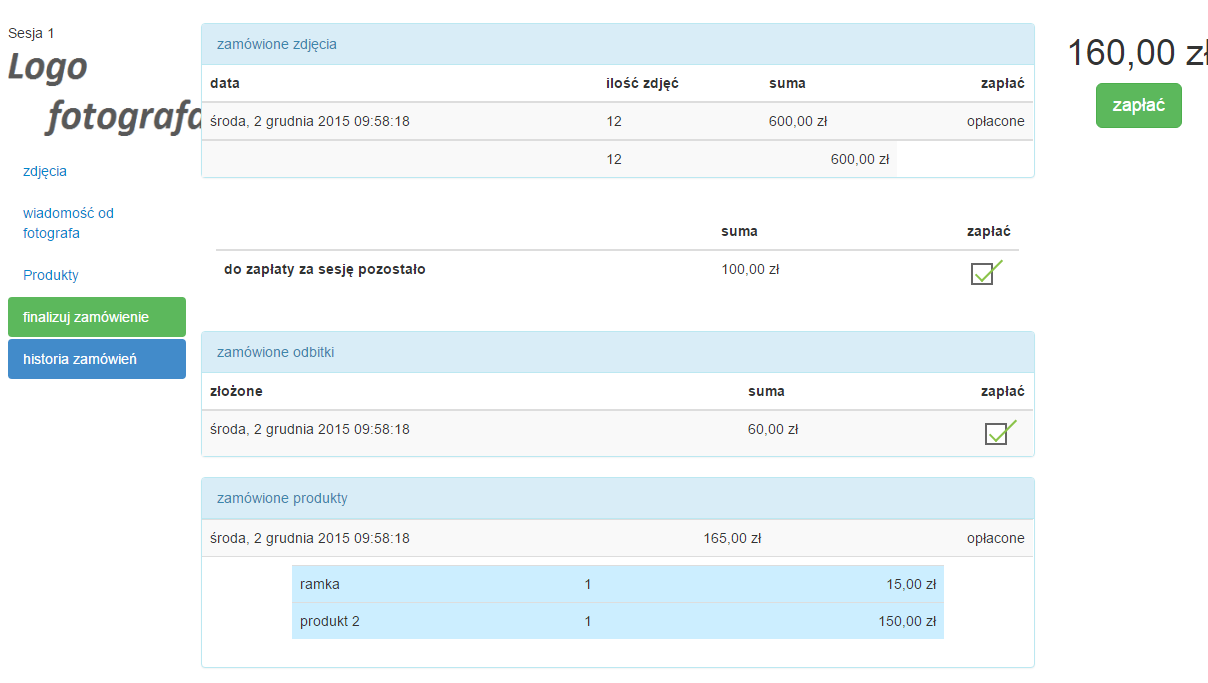The width and height of the screenshot is (1208, 683).
Task: Toggle payment checkbox for ordered prints
Action: (996, 433)
